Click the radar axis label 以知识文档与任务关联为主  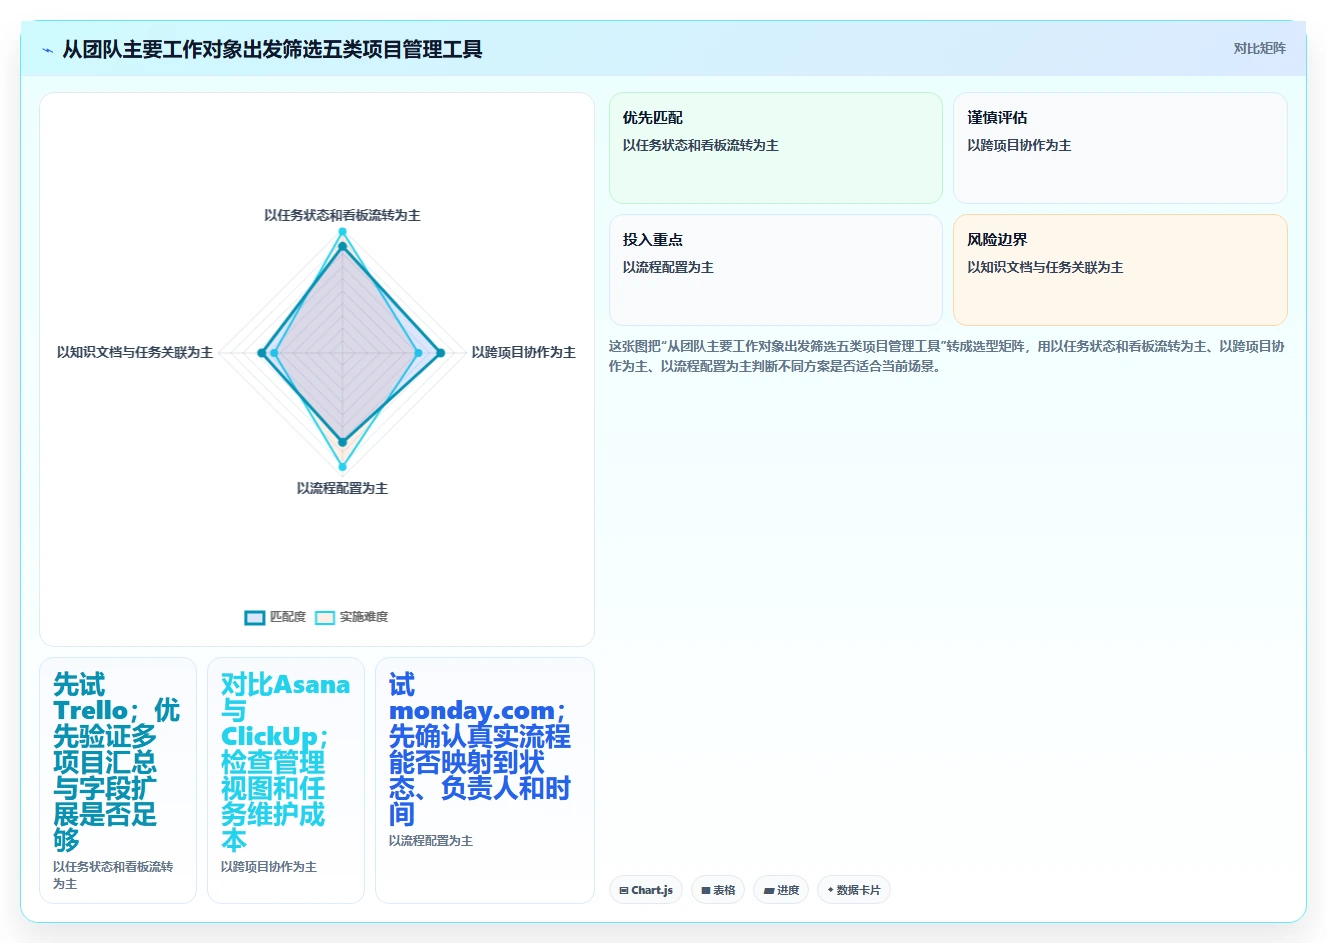tap(135, 352)
